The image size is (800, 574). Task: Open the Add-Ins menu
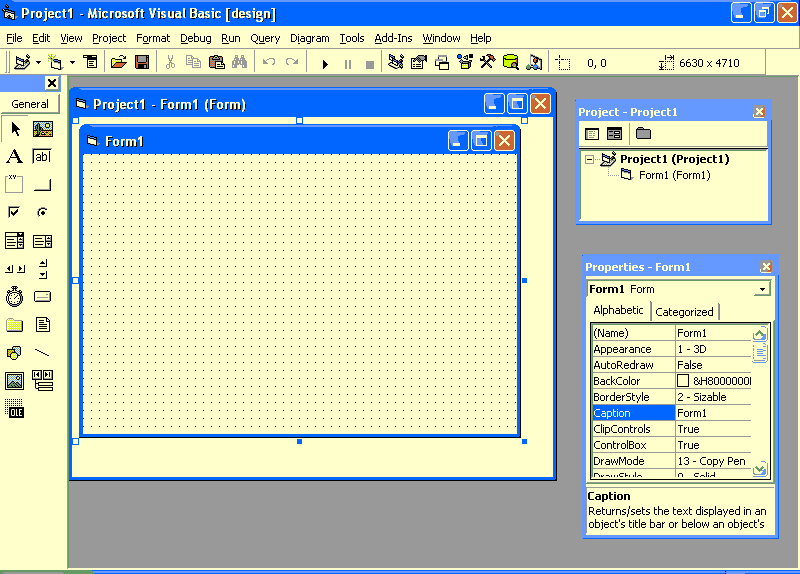393,38
